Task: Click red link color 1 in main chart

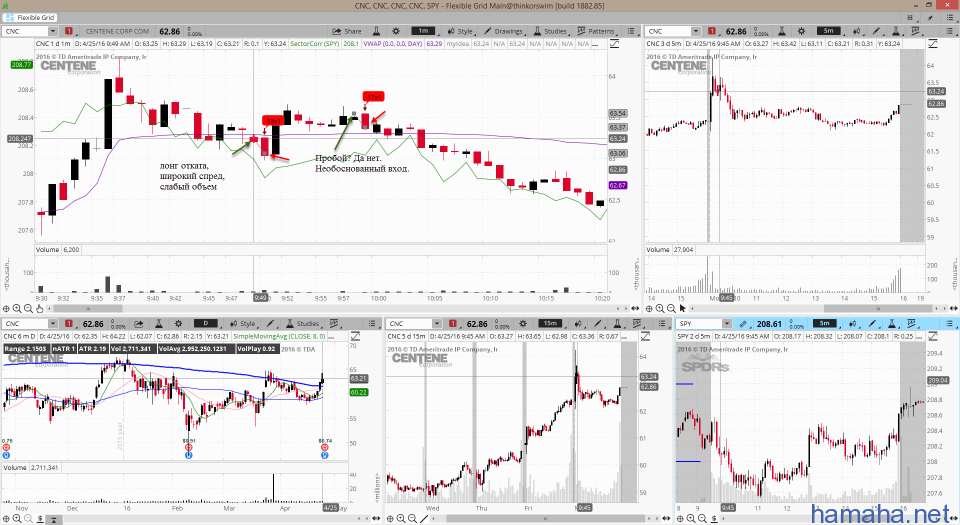Action: tap(69, 31)
